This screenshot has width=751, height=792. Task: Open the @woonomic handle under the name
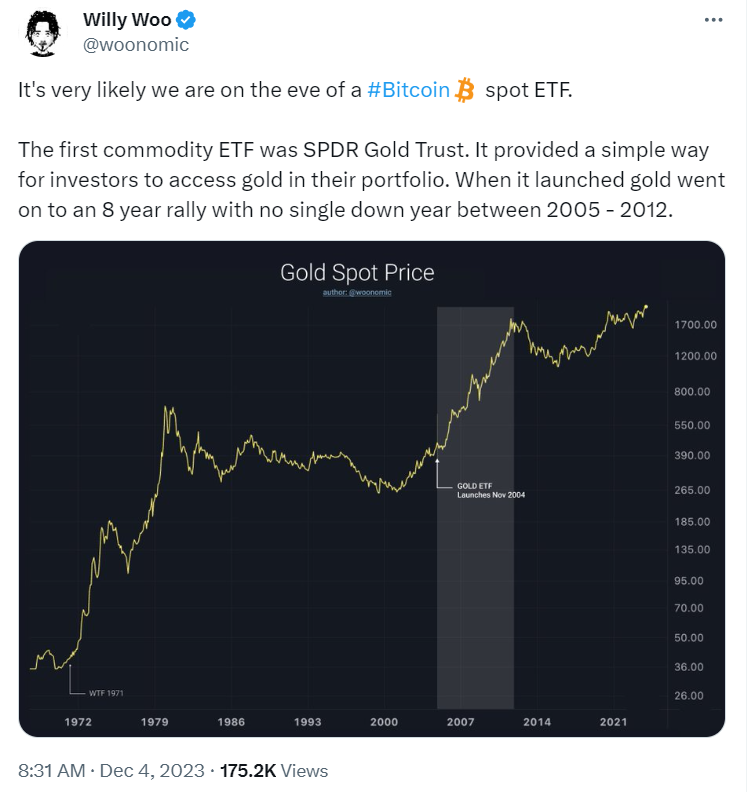135,45
